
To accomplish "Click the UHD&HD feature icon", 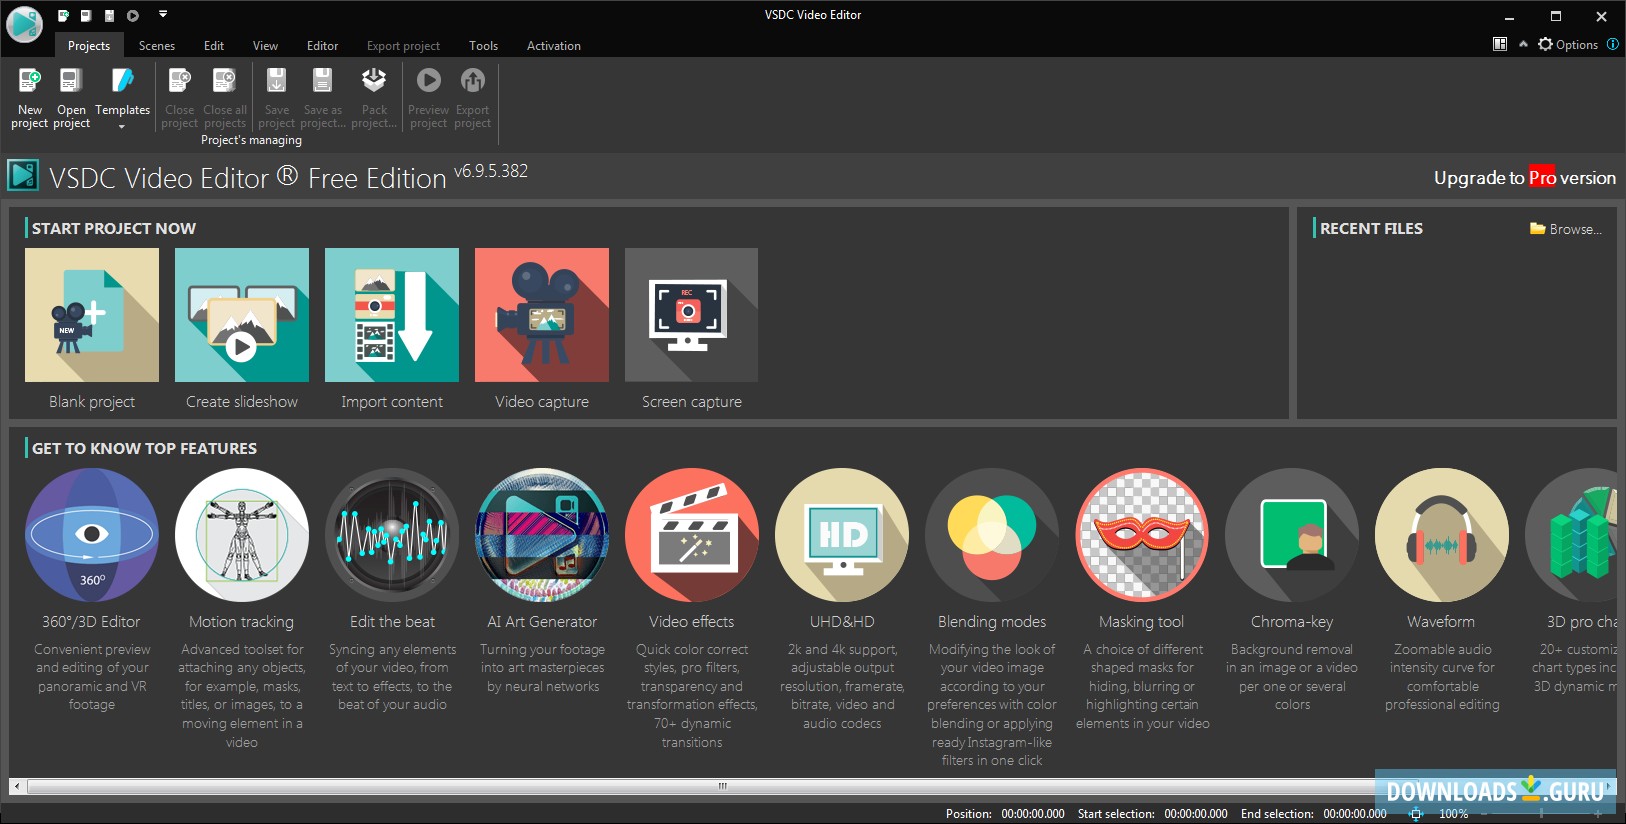I will click(842, 535).
